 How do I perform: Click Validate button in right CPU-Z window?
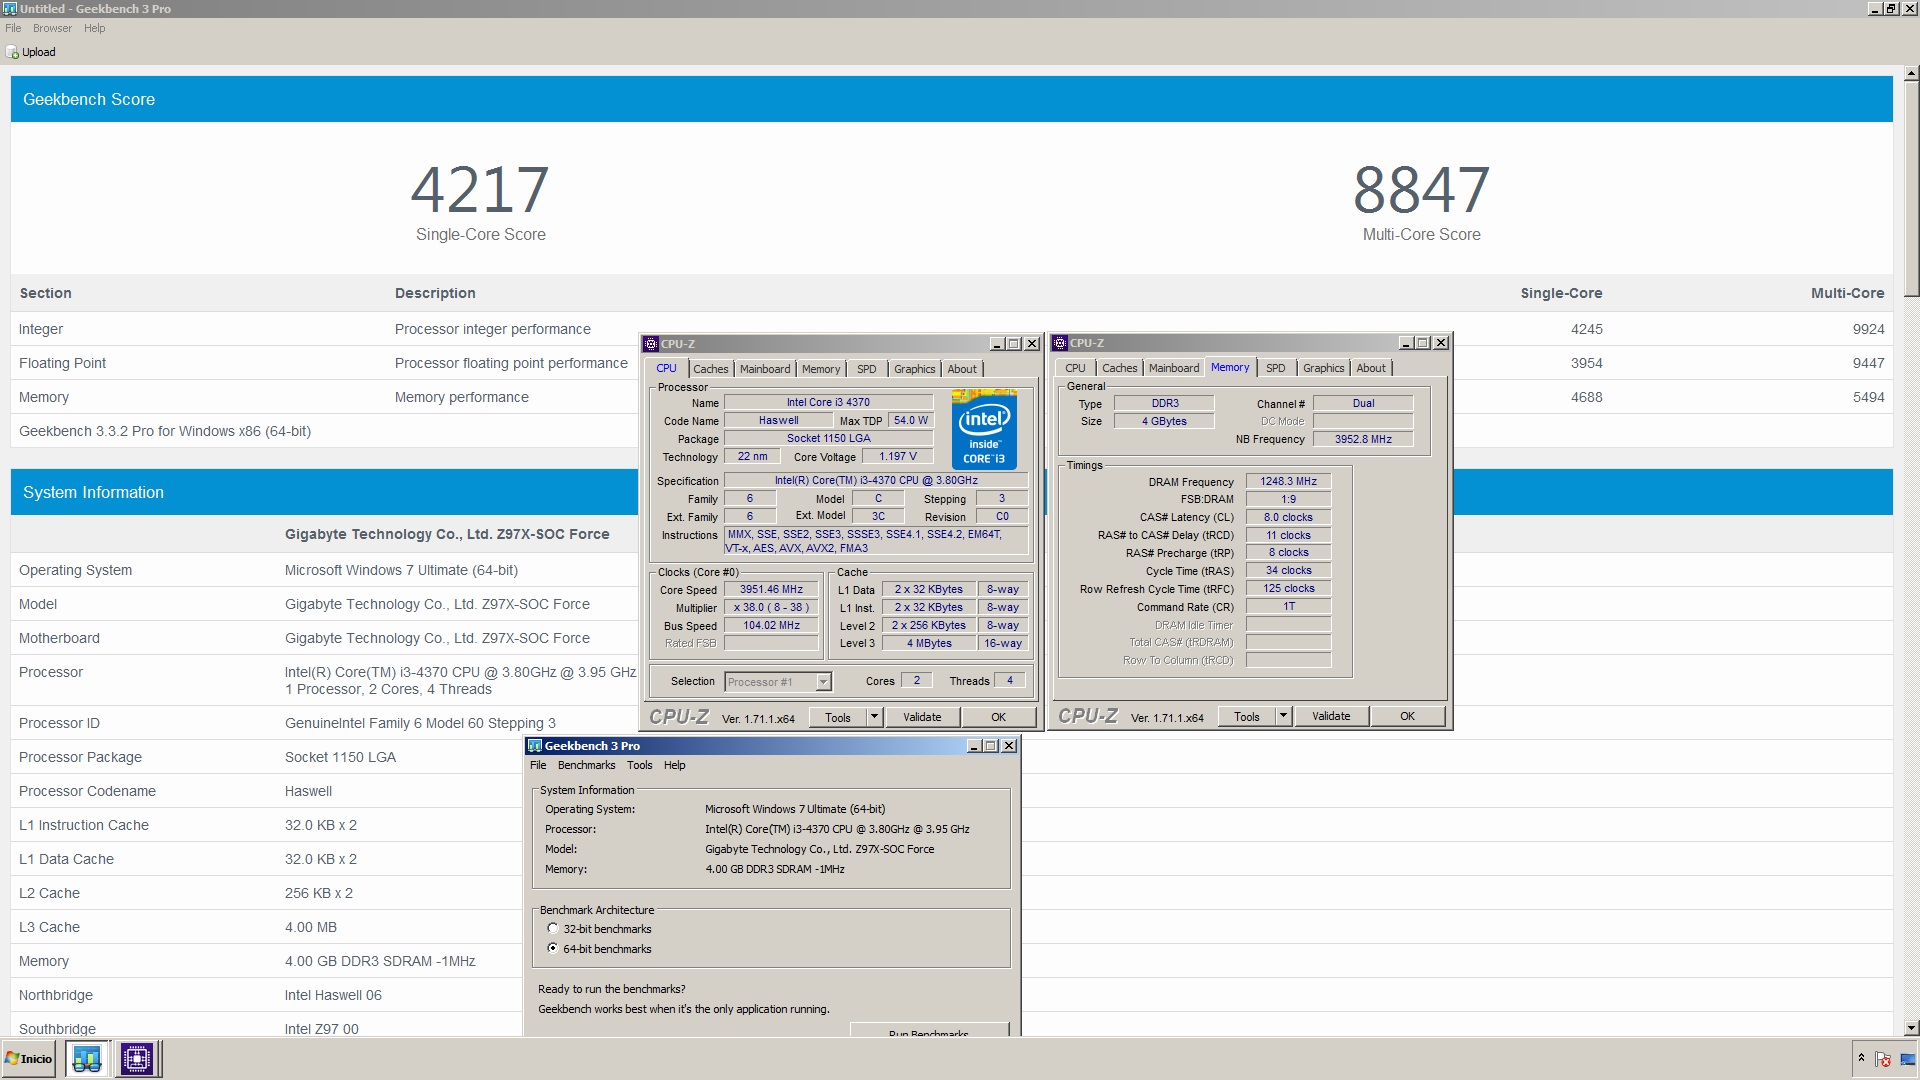click(1331, 716)
